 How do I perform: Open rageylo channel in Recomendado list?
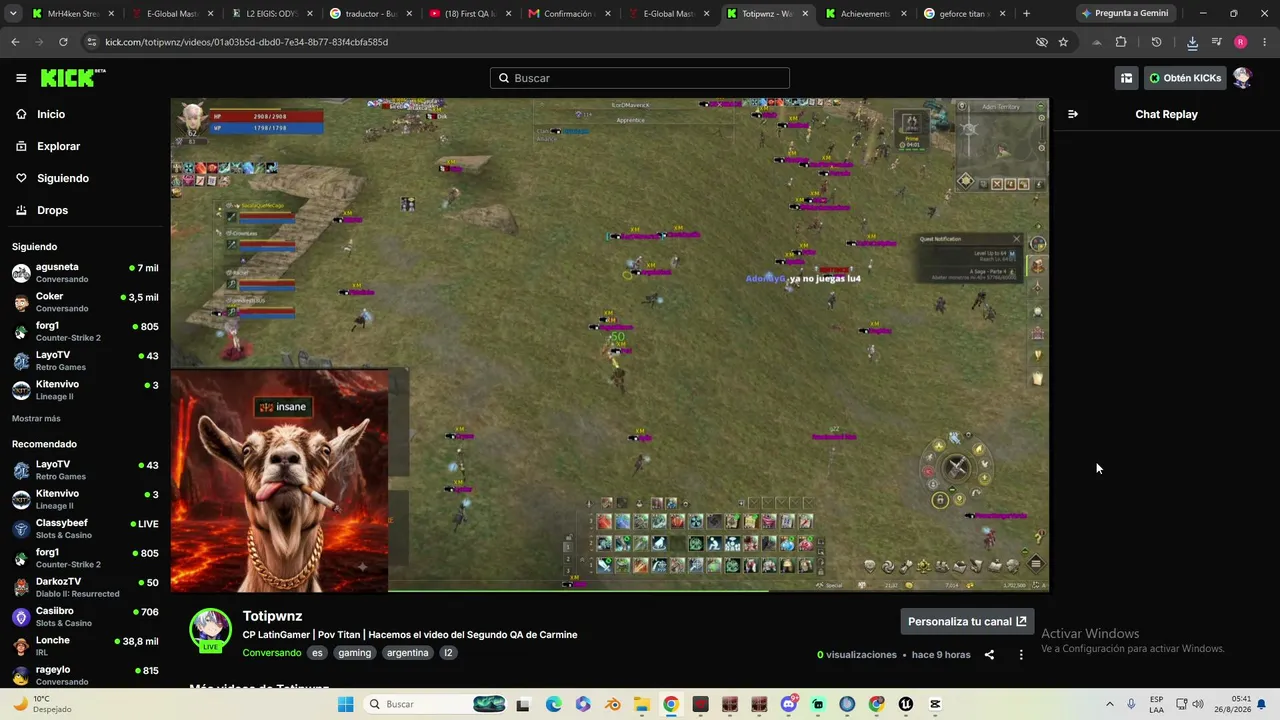pos(85,675)
